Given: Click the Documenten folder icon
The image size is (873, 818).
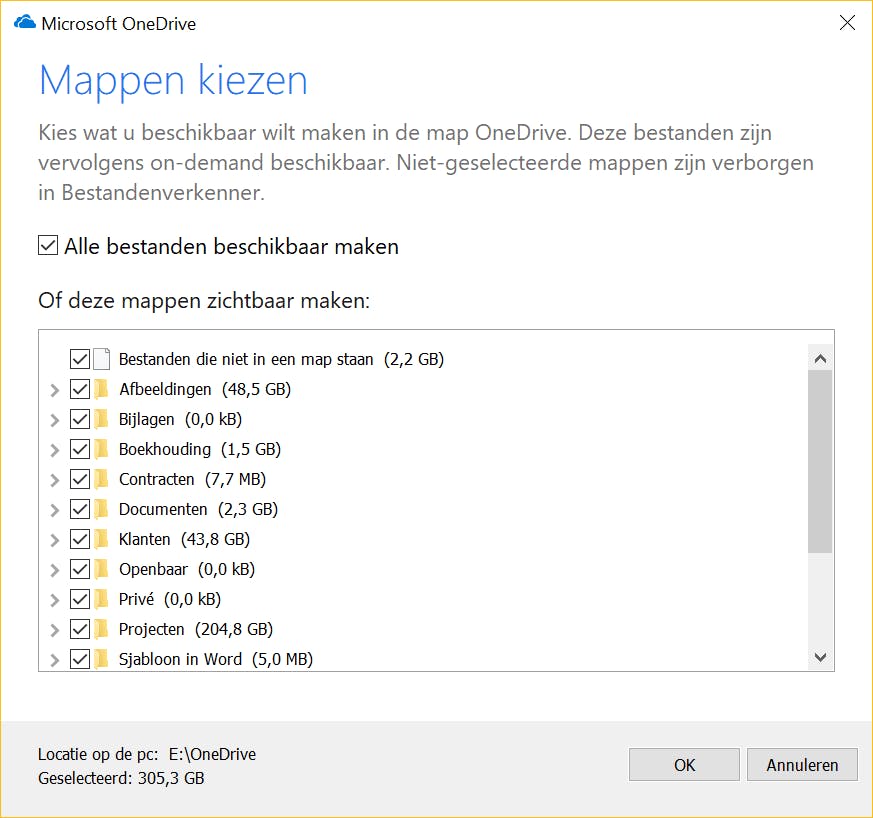Looking at the screenshot, I should [101, 509].
